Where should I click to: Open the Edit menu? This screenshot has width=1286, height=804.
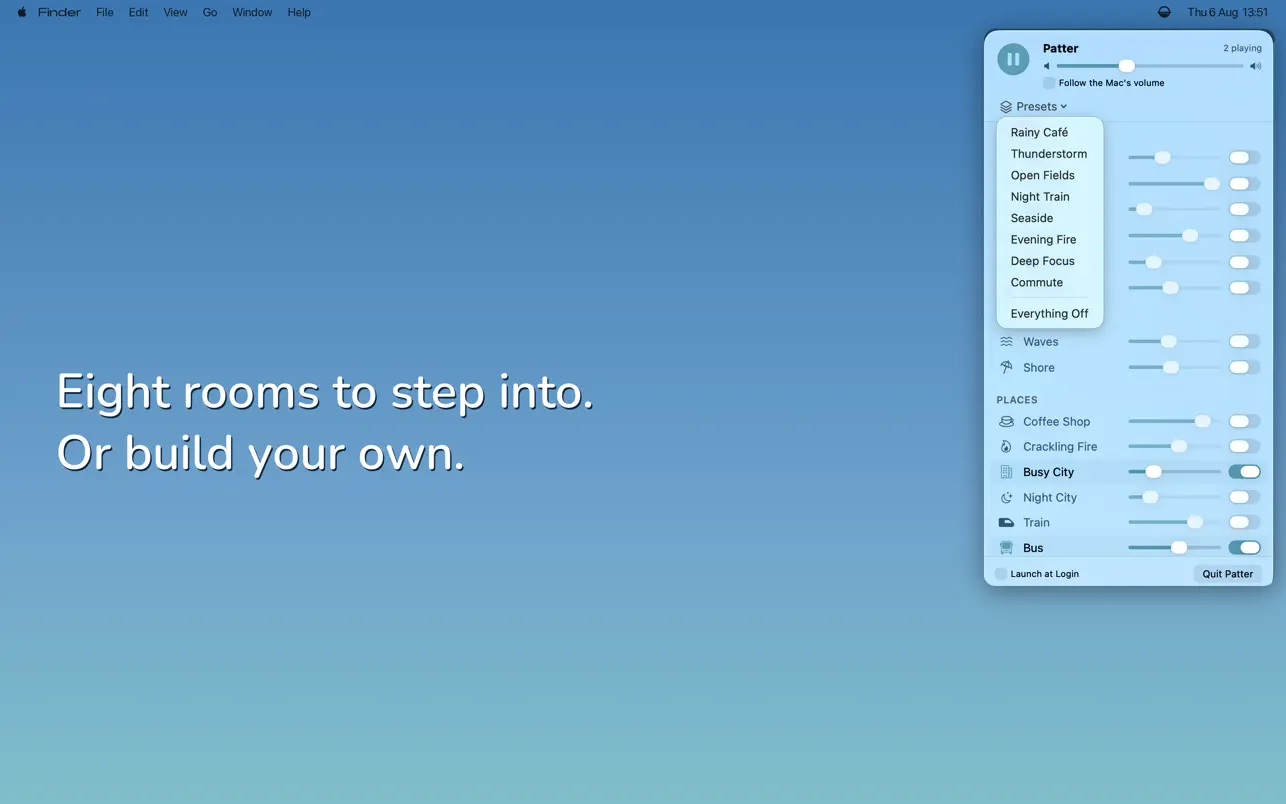point(139,12)
